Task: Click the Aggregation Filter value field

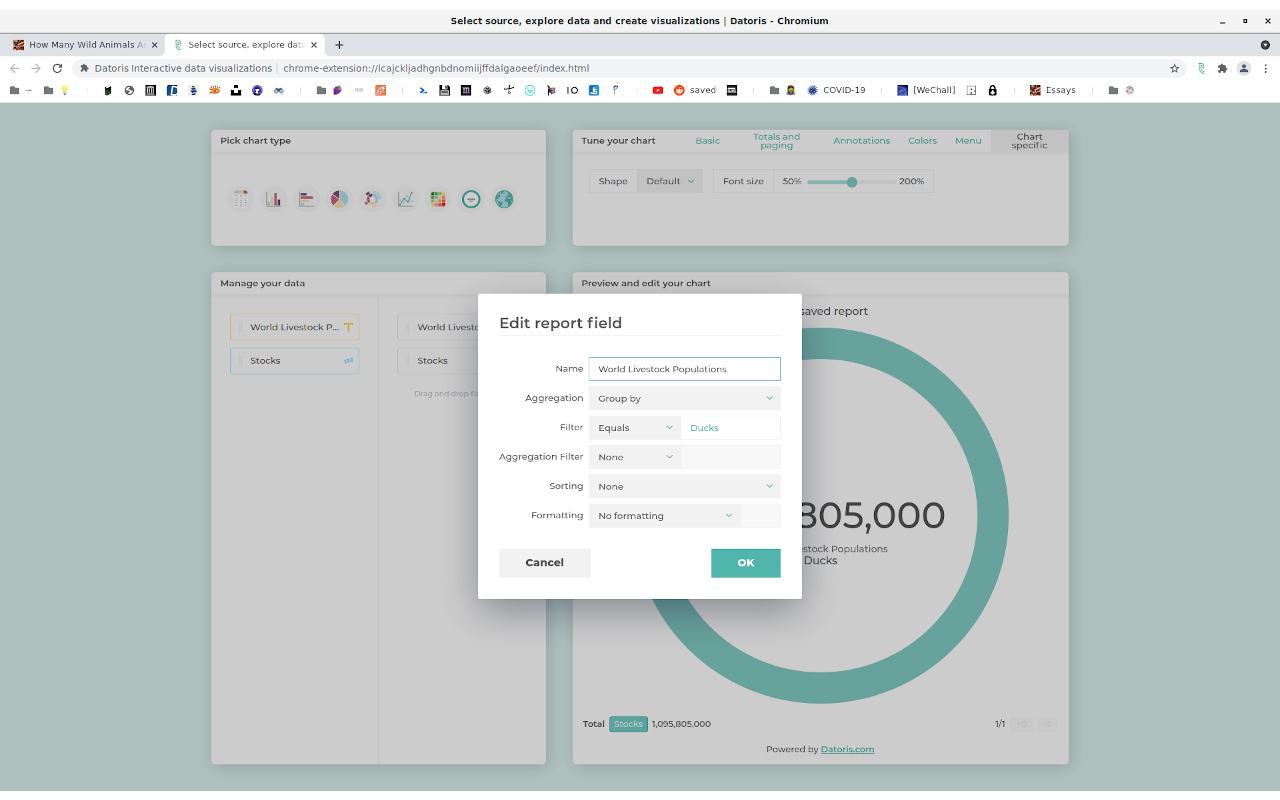Action: point(731,457)
